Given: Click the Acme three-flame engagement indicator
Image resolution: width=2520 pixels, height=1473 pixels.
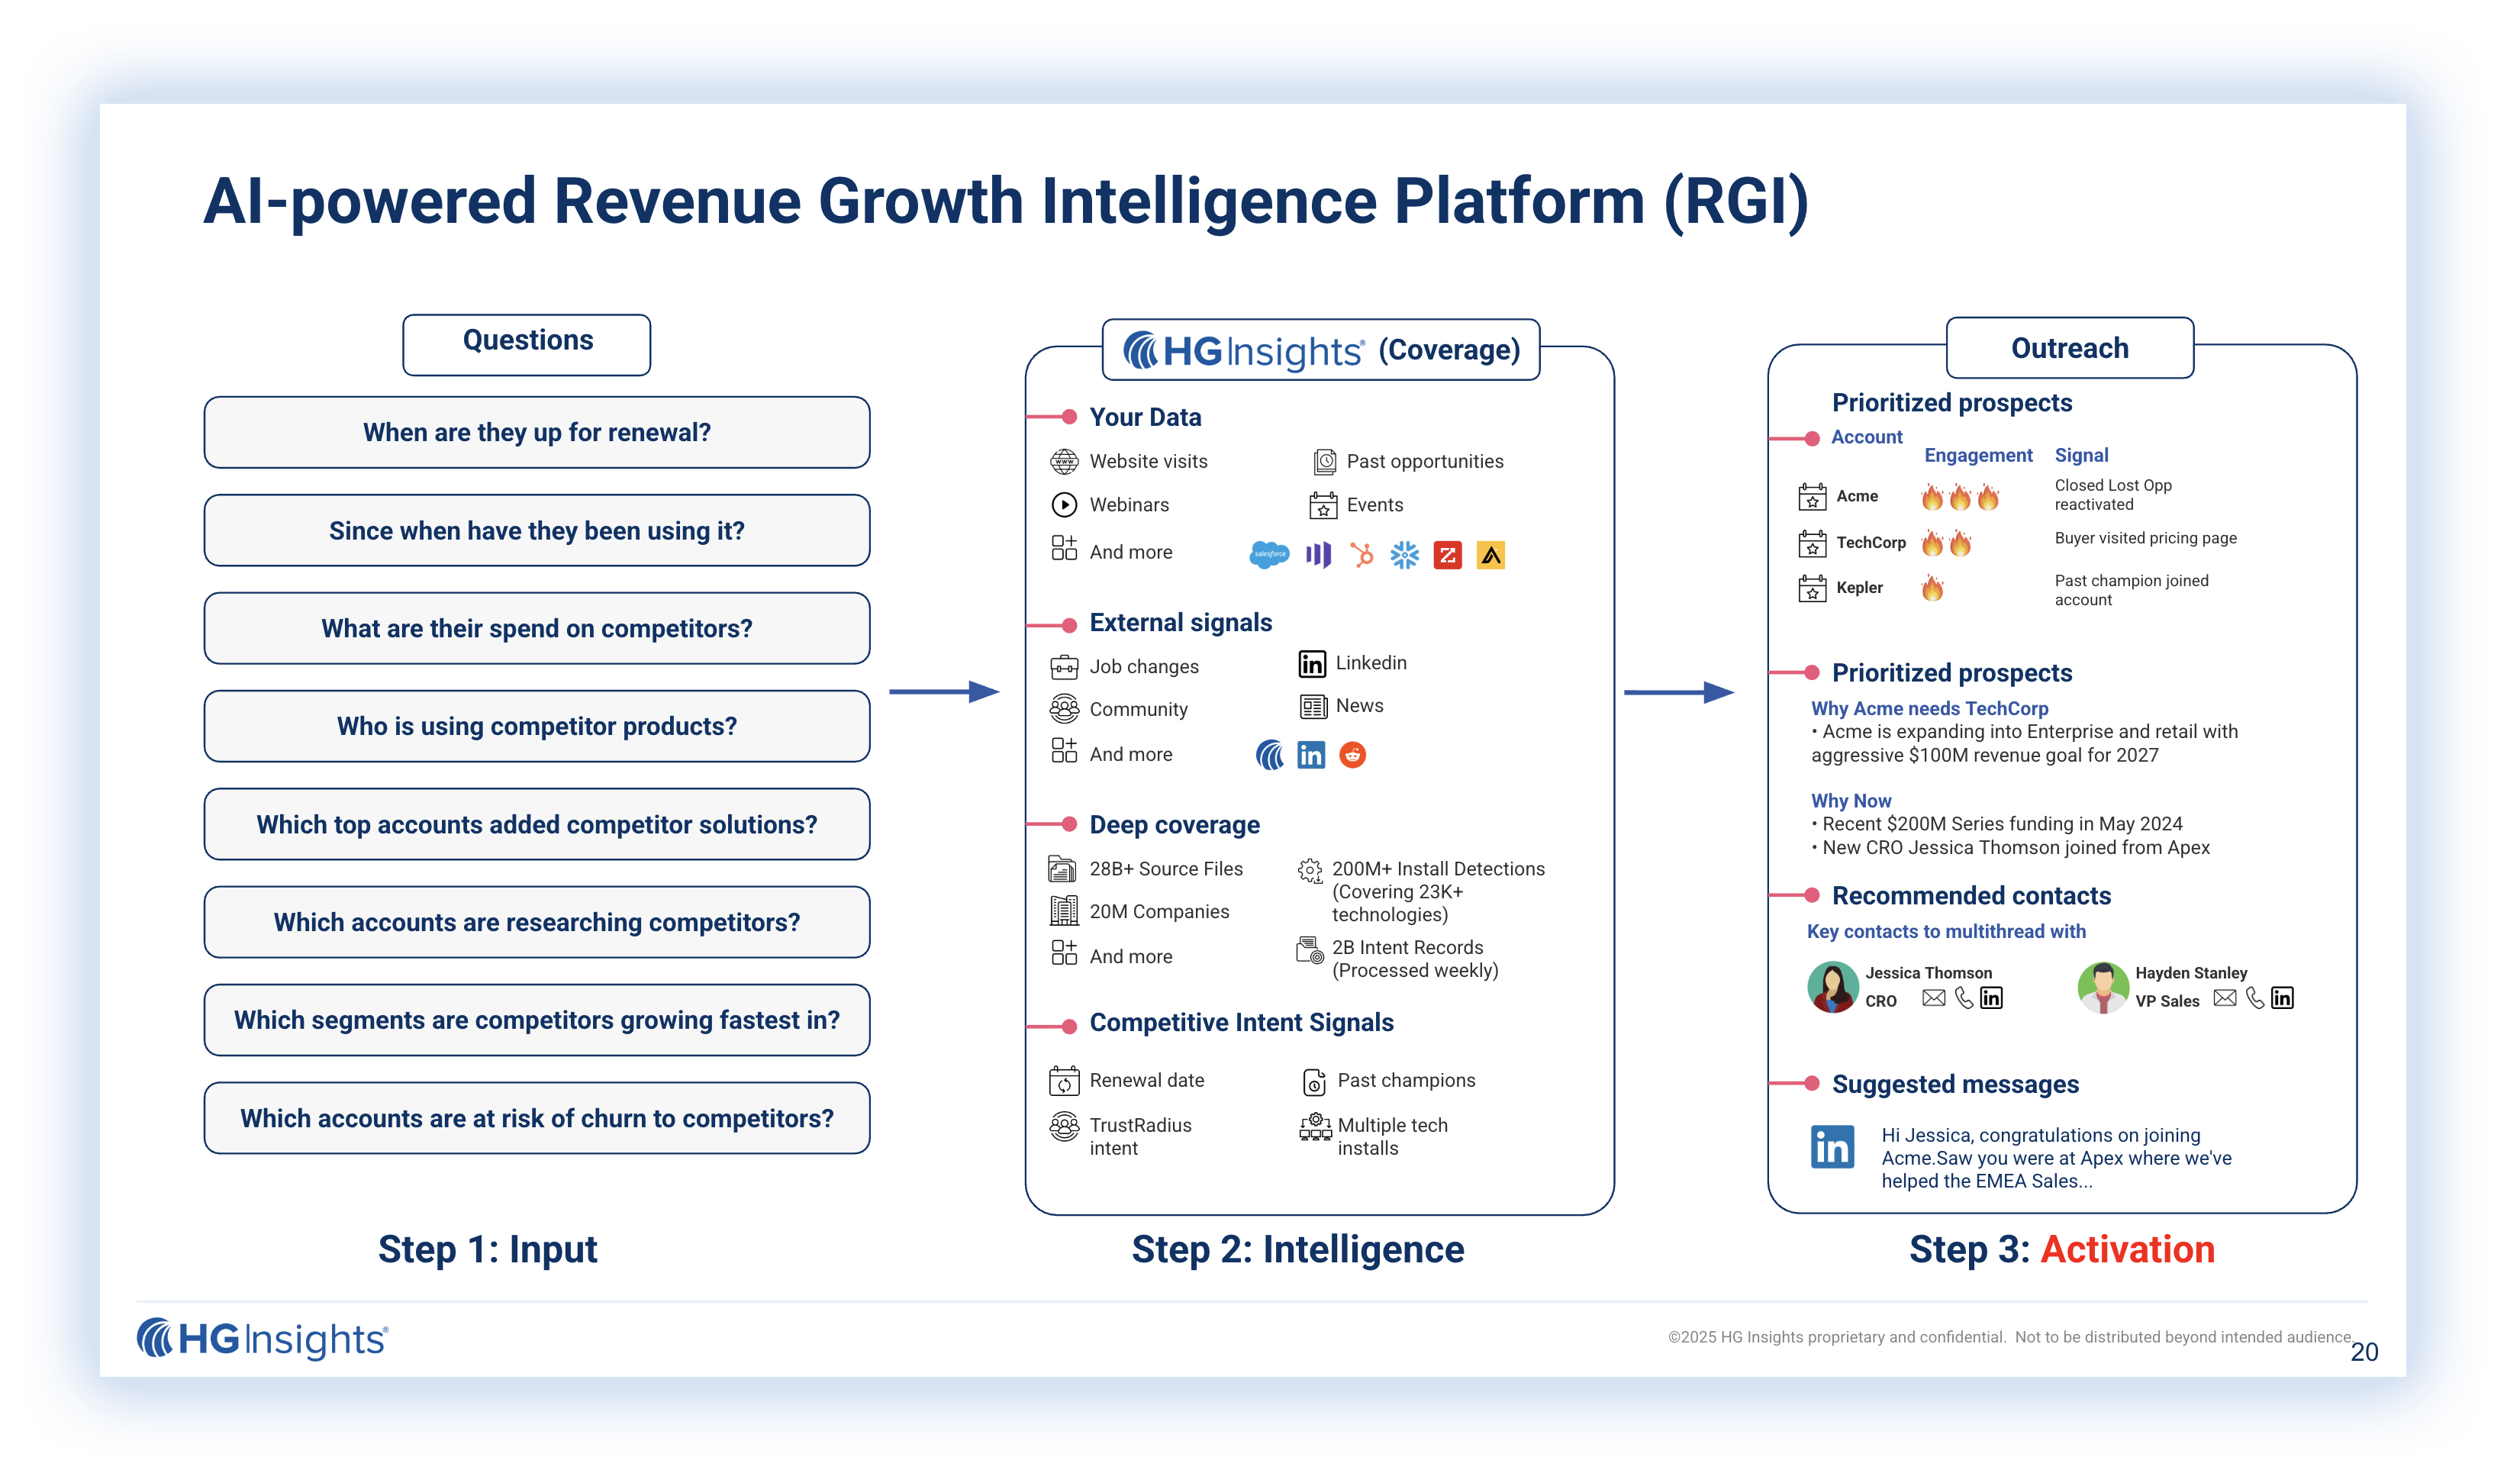Looking at the screenshot, I should point(1960,497).
